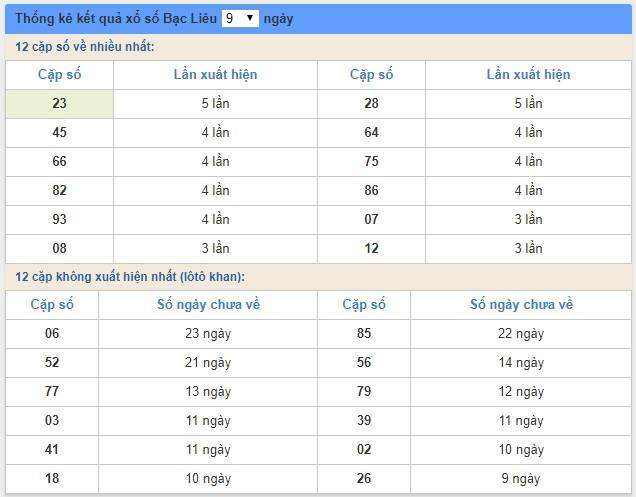Choose number pair 07
Viewport: 636px width, 497px height.
pos(371,219)
